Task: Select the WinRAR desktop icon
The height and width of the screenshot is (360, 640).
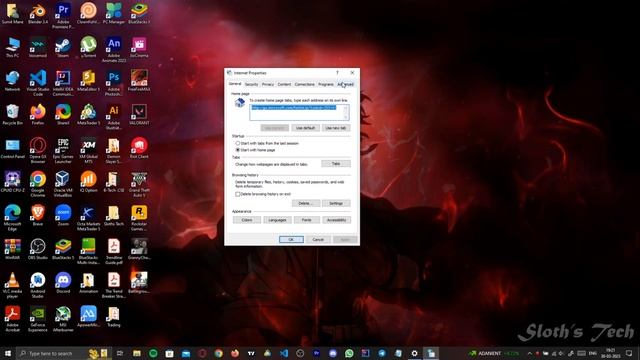Action: coord(12,249)
